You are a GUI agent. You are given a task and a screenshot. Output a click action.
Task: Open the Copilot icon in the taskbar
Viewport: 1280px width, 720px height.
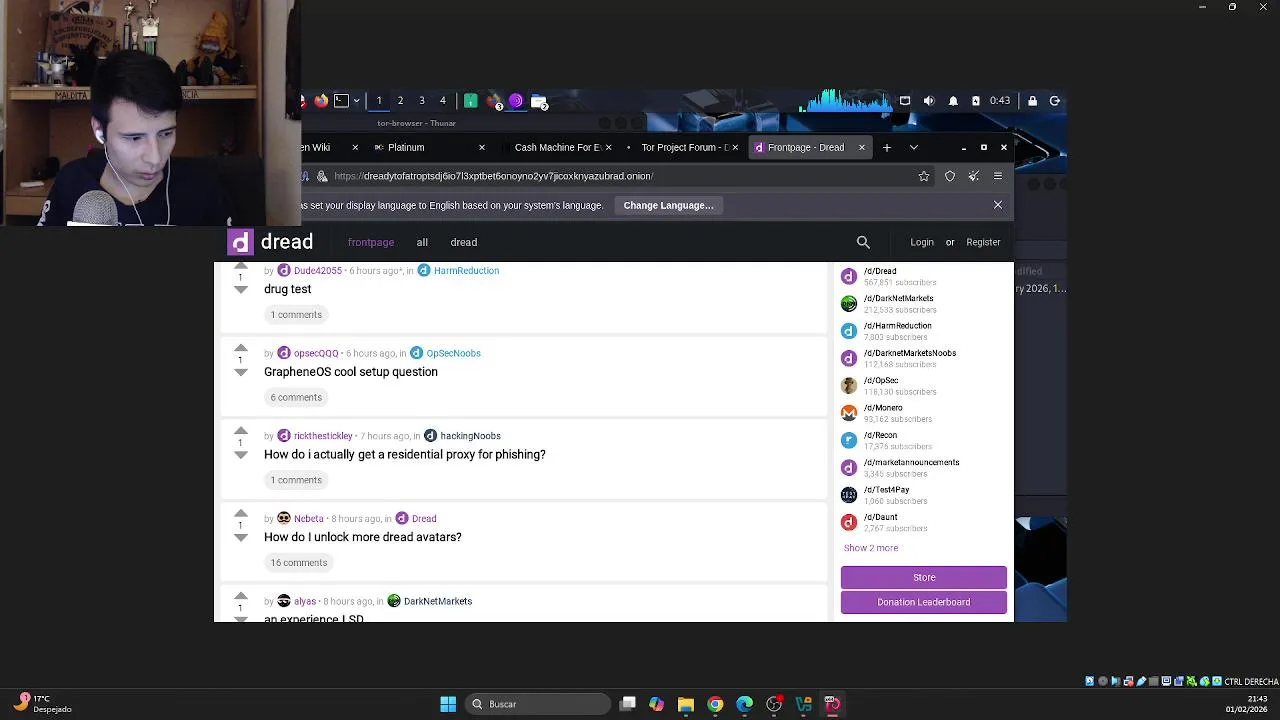(x=656, y=704)
